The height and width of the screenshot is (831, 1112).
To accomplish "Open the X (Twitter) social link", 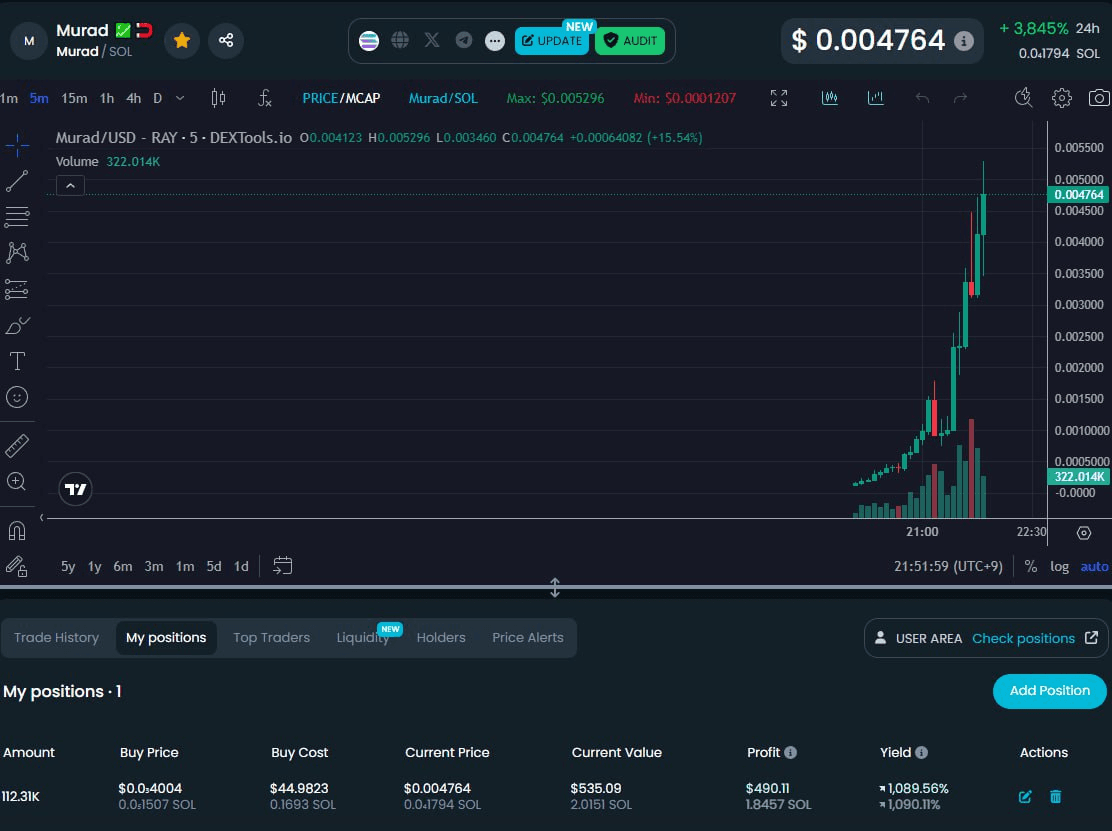I will click(432, 40).
